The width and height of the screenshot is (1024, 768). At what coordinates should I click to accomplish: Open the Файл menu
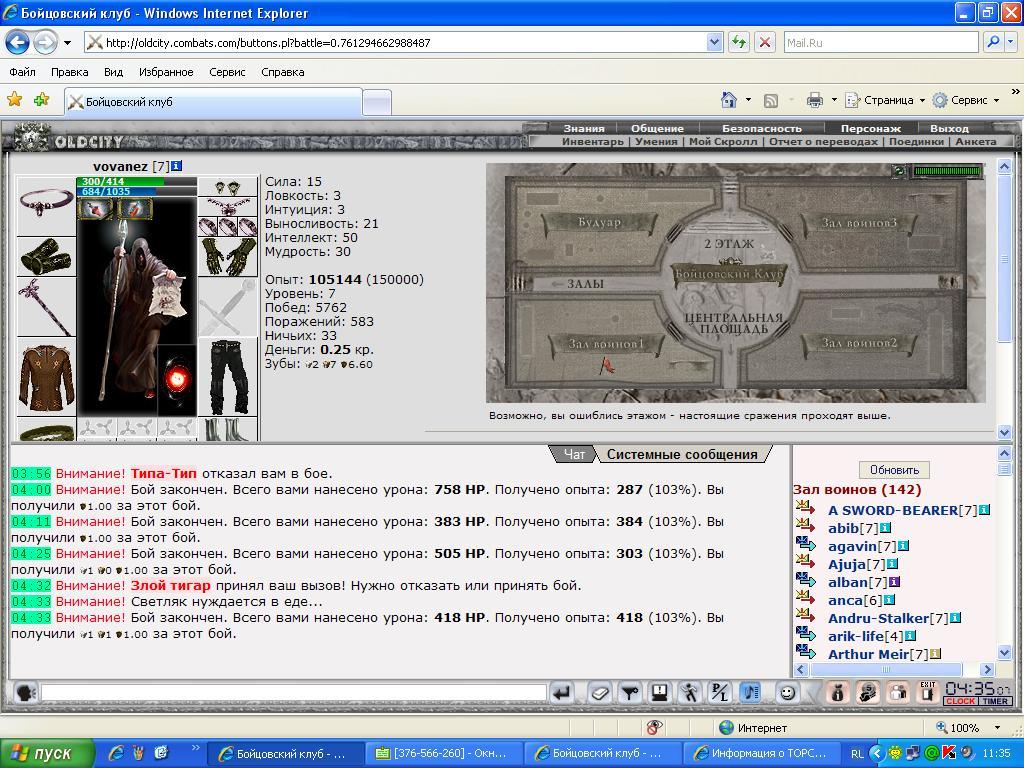click(22, 72)
